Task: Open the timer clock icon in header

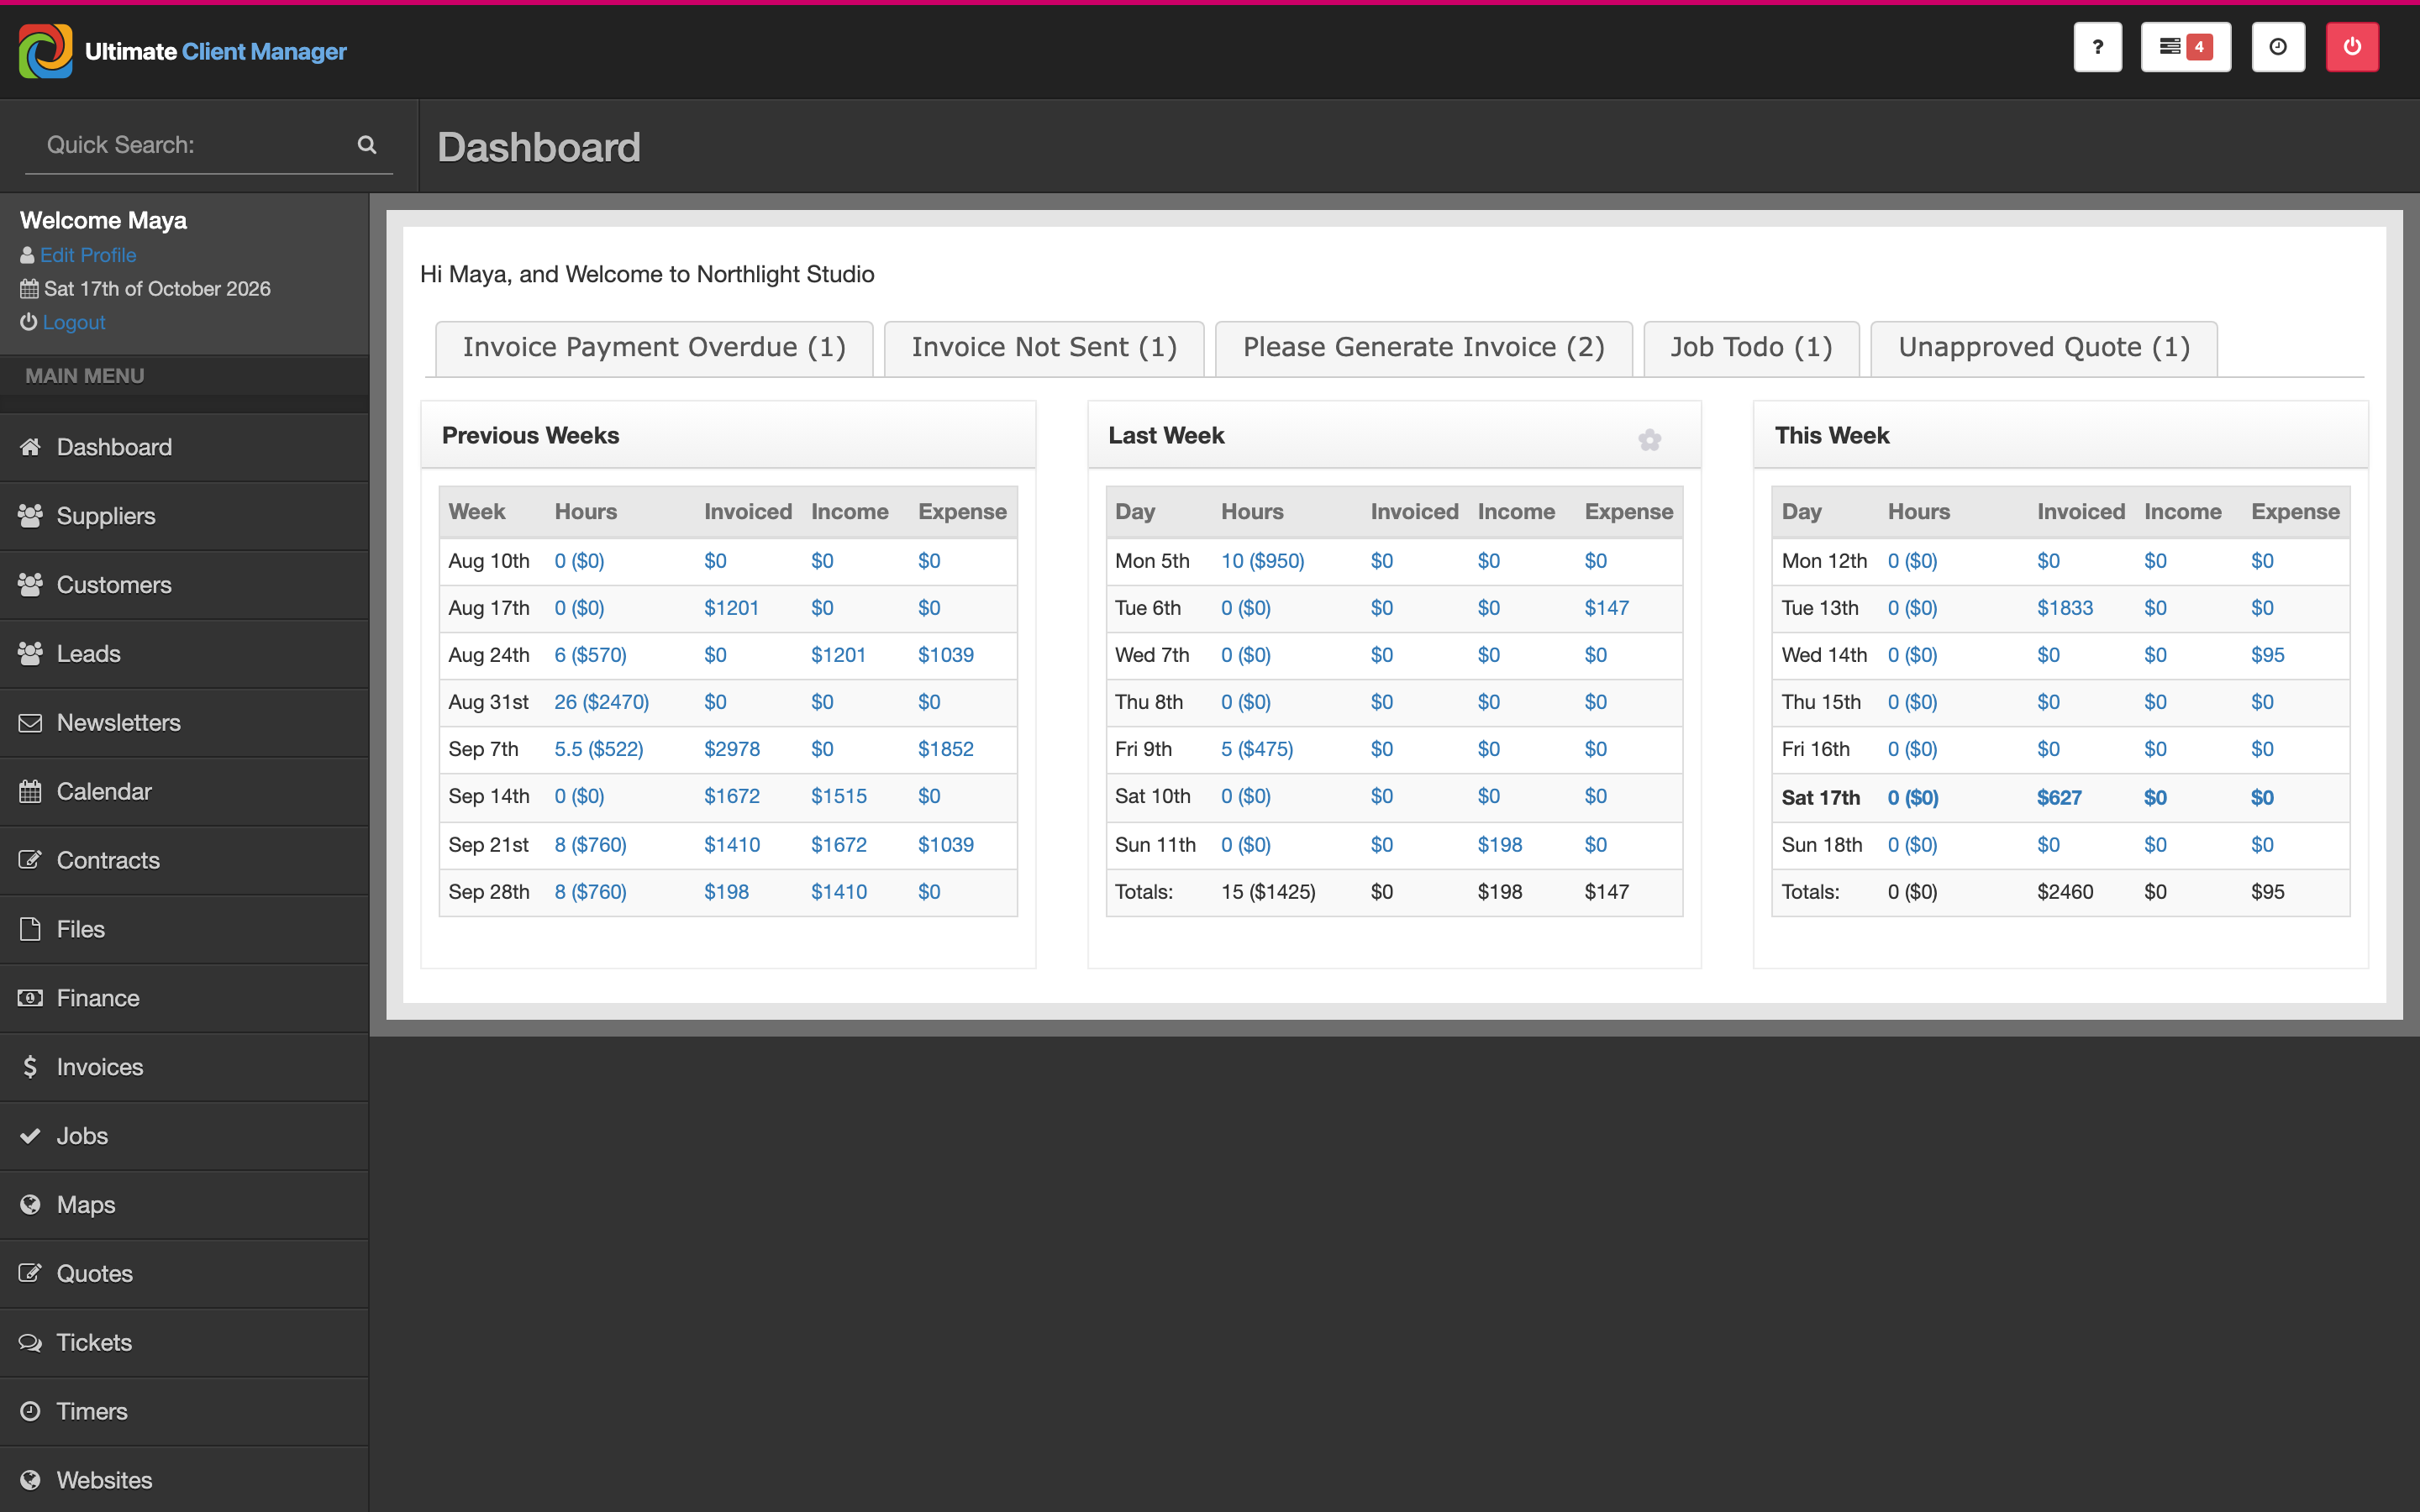Action: click(2278, 47)
